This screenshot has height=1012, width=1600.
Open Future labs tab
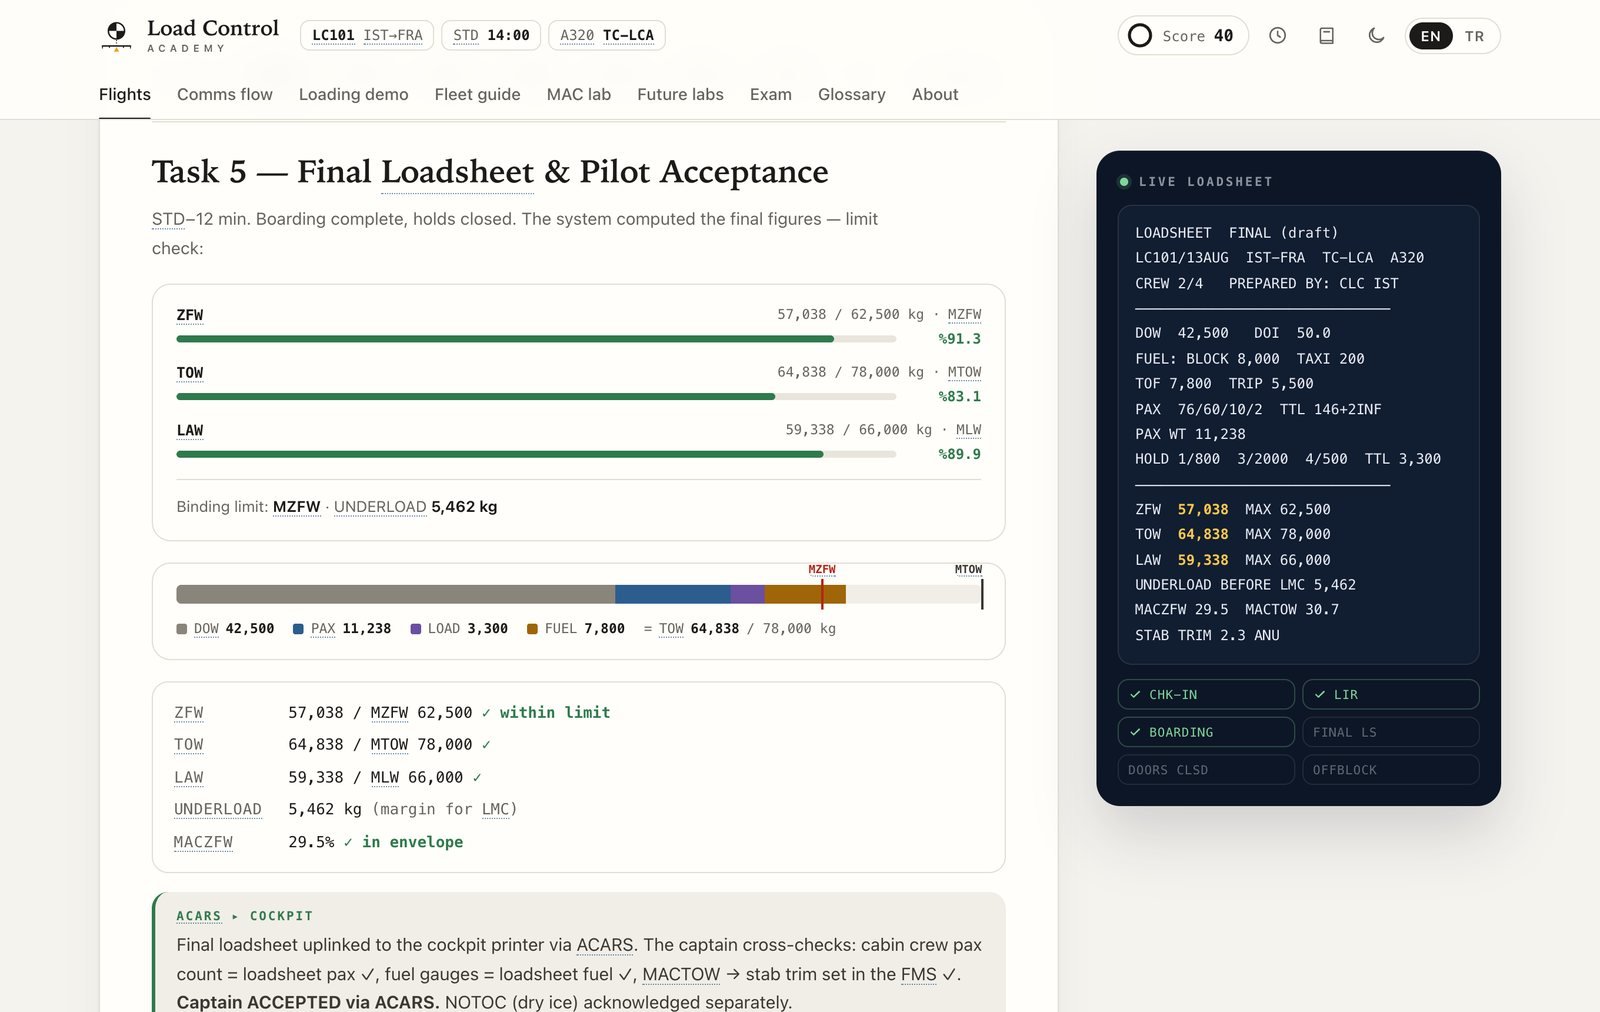pos(680,95)
